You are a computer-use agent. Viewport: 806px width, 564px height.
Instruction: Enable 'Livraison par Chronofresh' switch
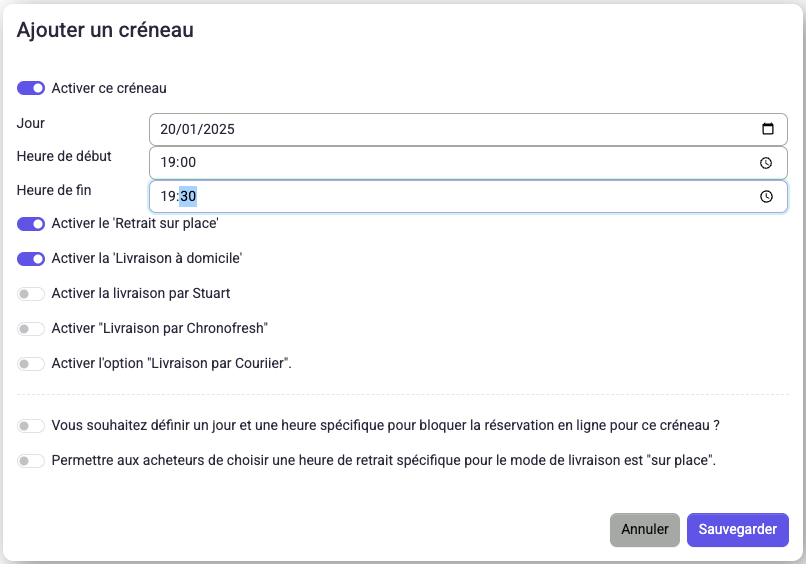31,329
